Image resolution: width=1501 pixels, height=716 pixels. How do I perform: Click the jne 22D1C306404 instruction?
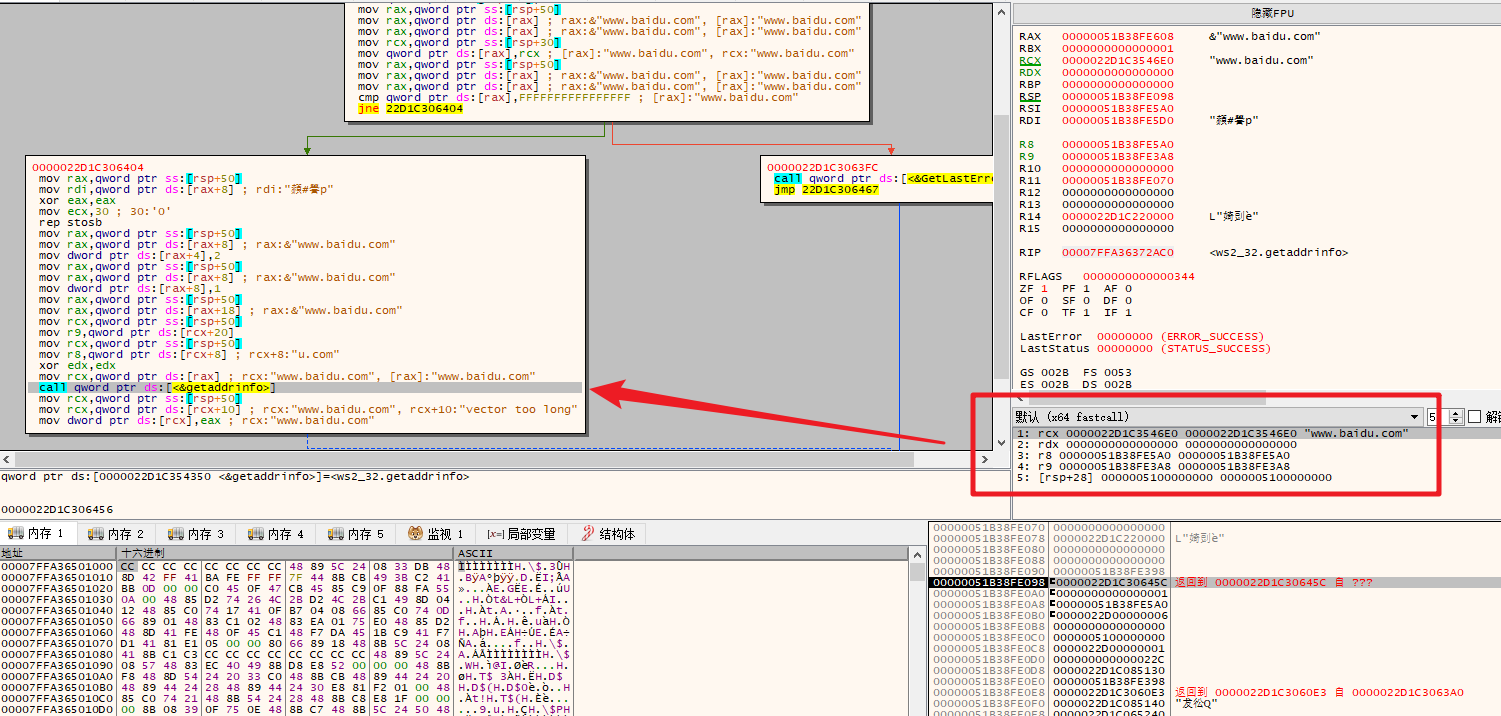tap(411, 108)
